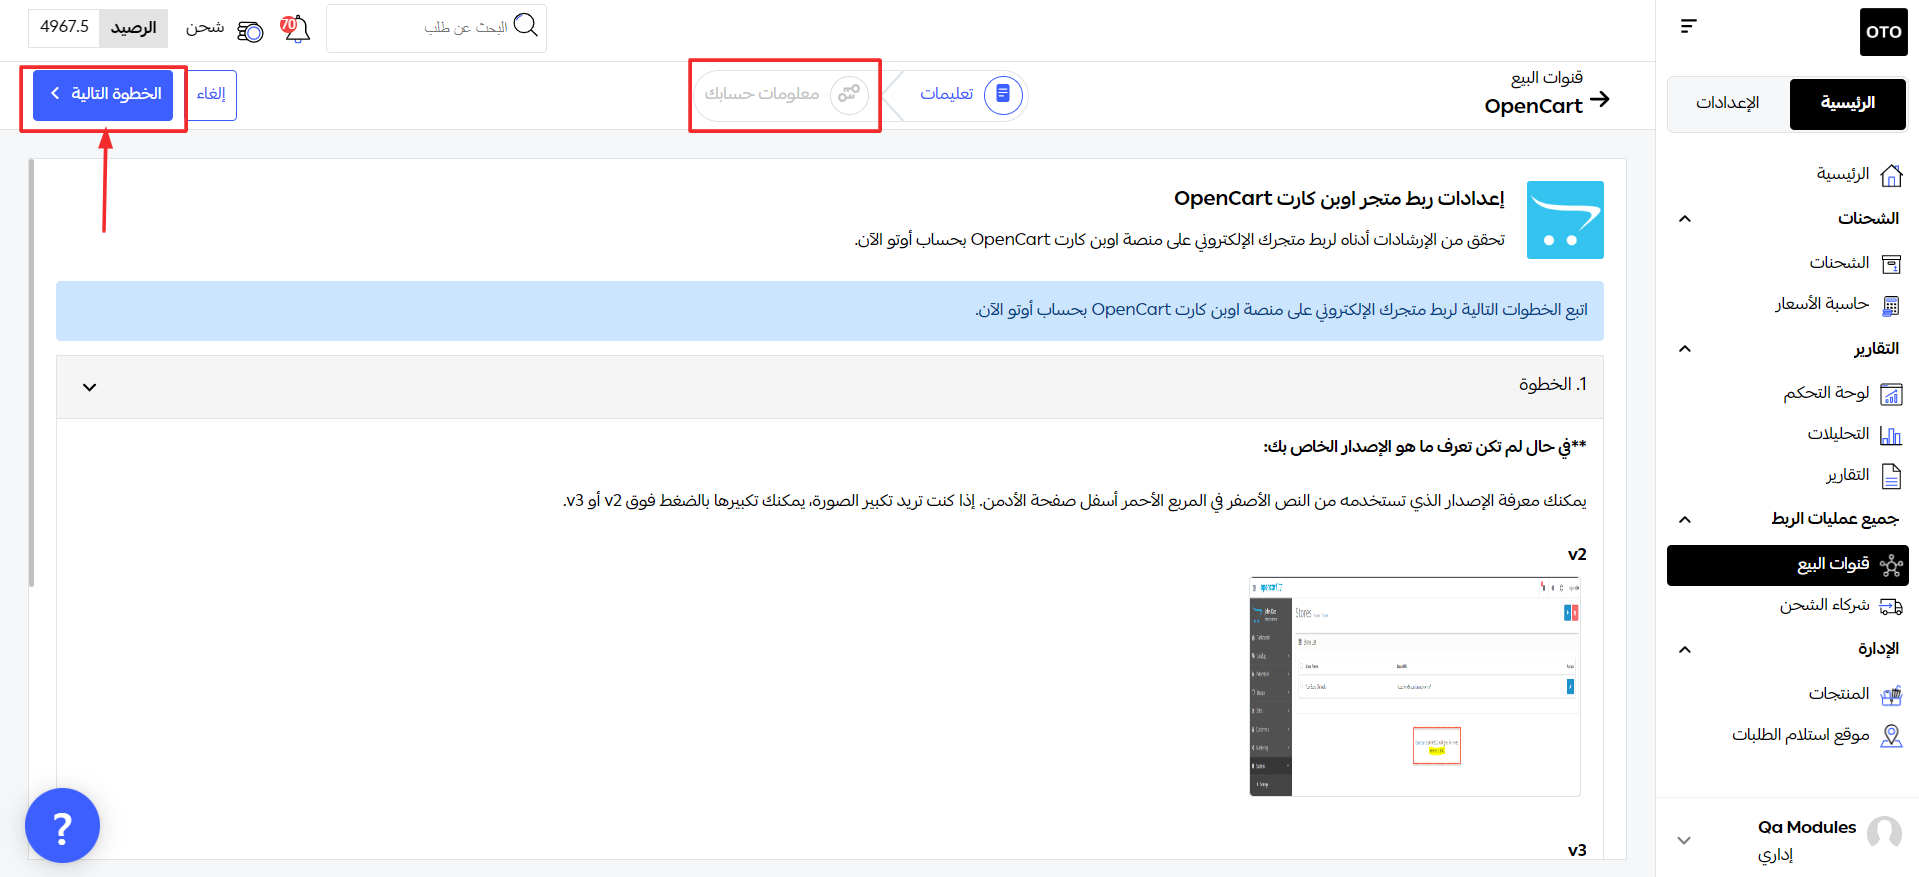Go back using arrow beside OpenCart

pyautogui.click(x=1600, y=99)
